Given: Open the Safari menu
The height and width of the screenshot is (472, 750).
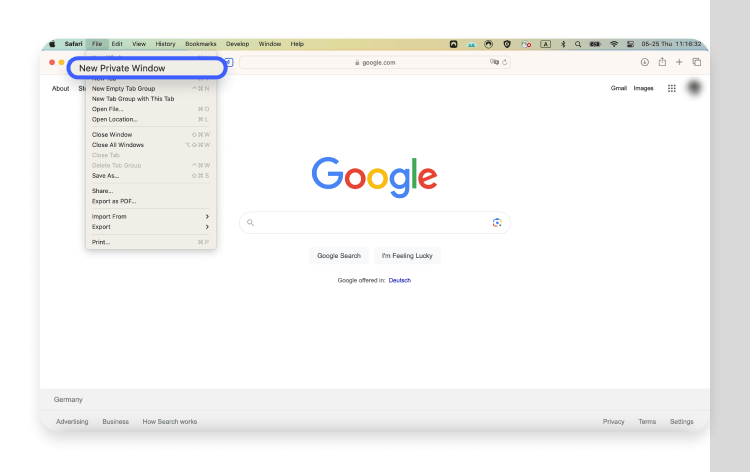Looking at the screenshot, I should click(74, 44).
